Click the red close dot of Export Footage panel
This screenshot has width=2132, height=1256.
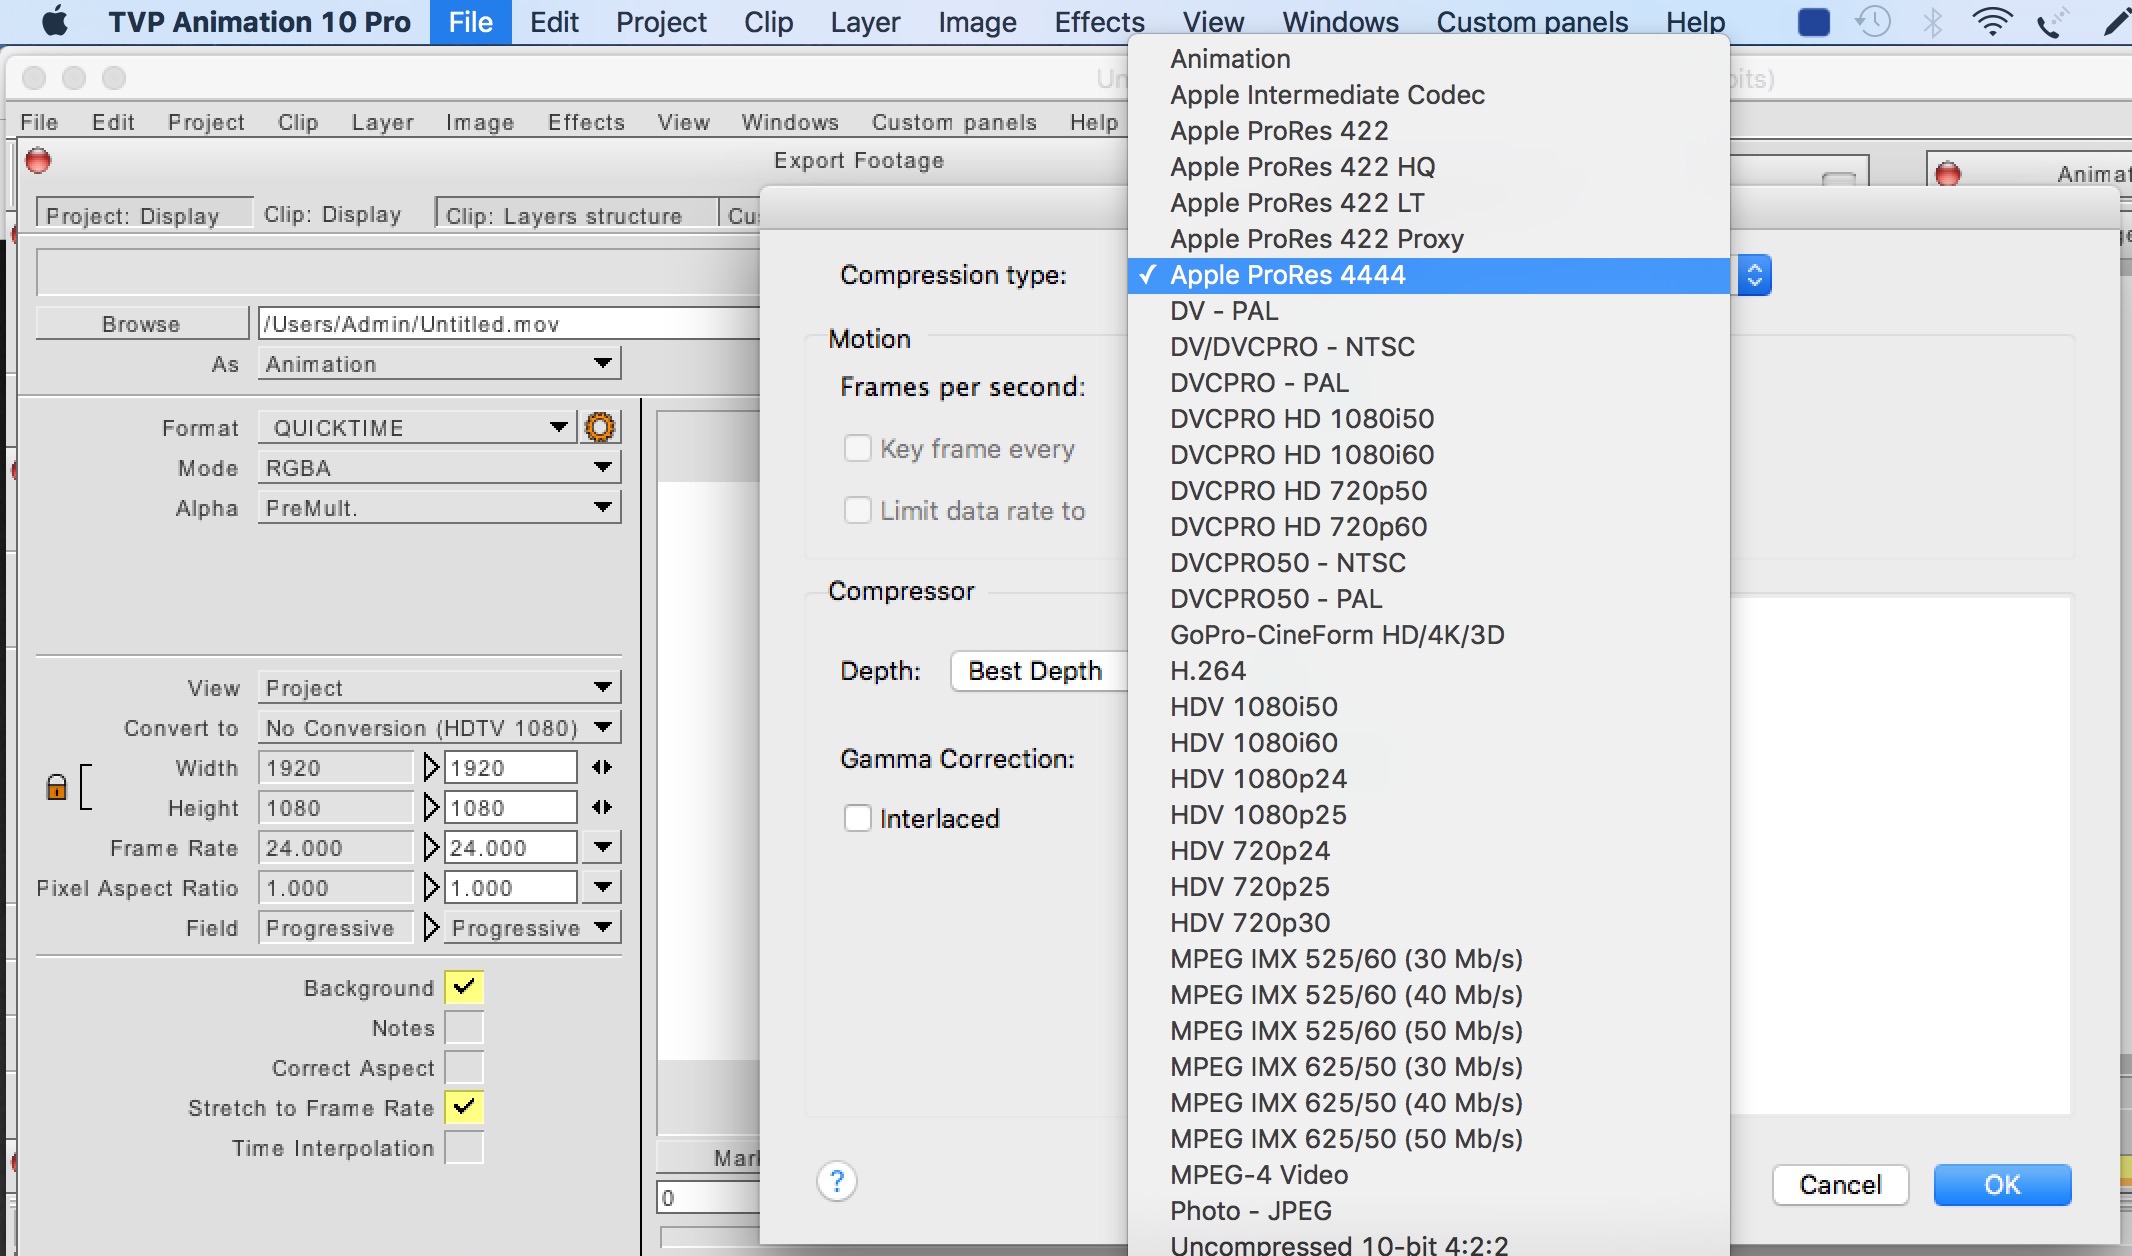coord(38,160)
